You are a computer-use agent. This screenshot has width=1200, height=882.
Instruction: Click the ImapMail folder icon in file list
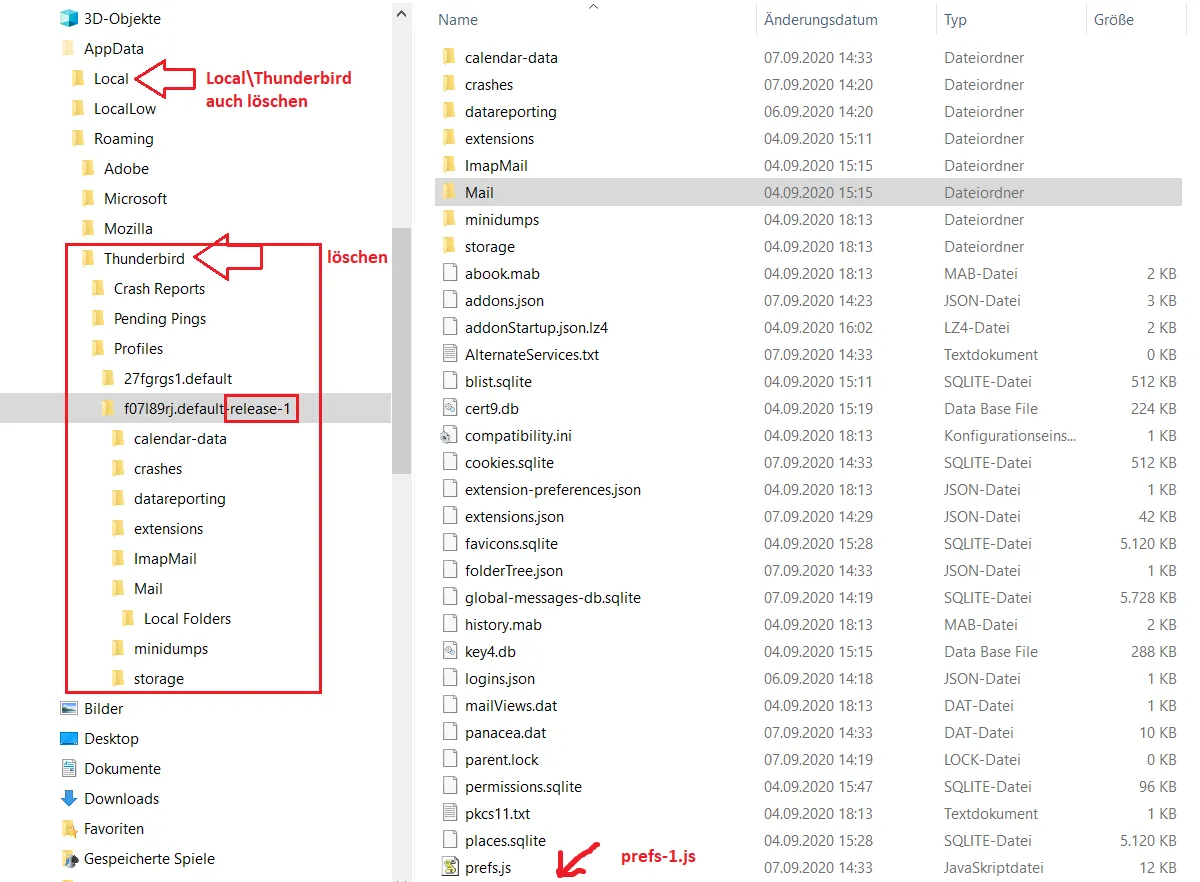(x=449, y=165)
